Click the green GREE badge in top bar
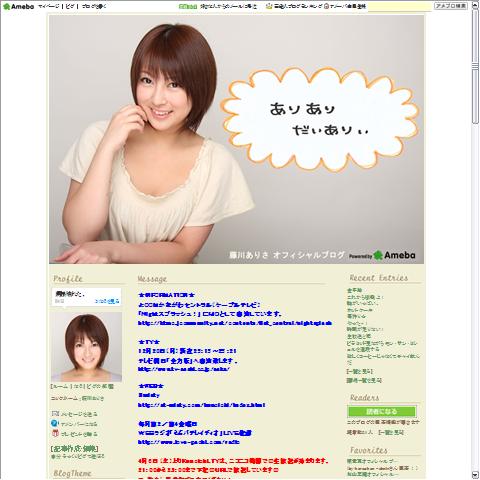480x480 pixels. pyautogui.click(x=188, y=6)
